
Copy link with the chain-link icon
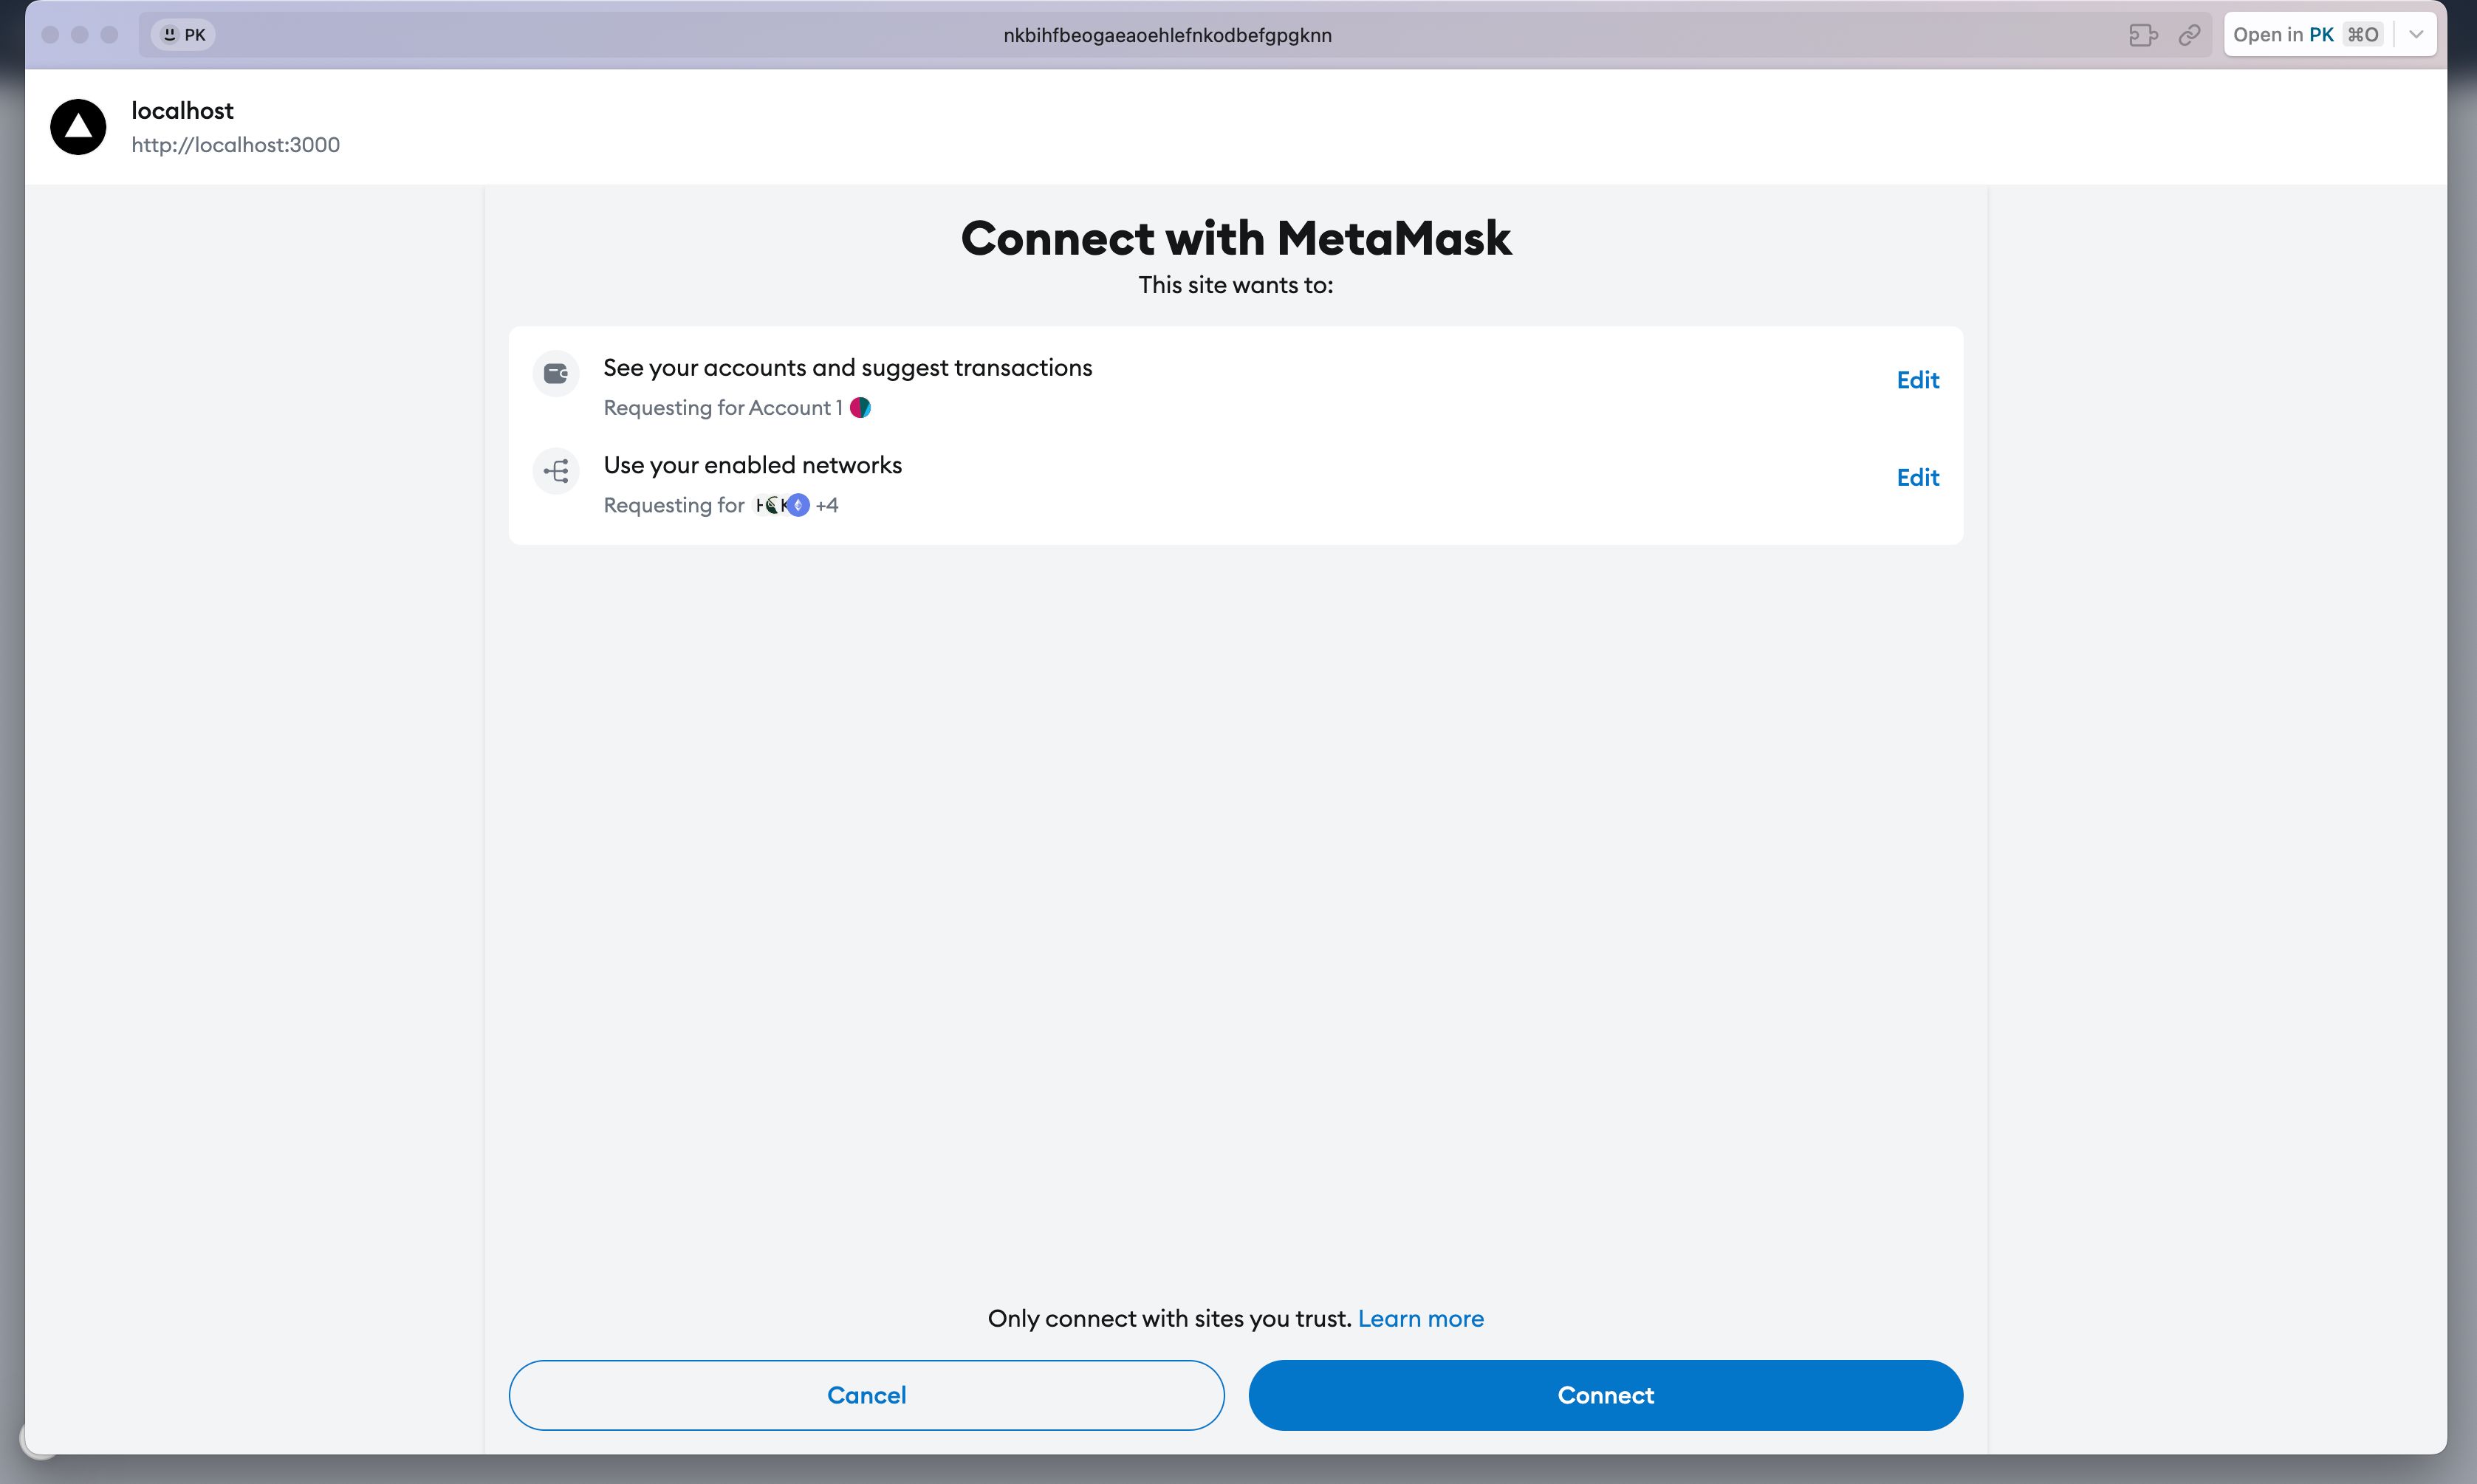2189,35
